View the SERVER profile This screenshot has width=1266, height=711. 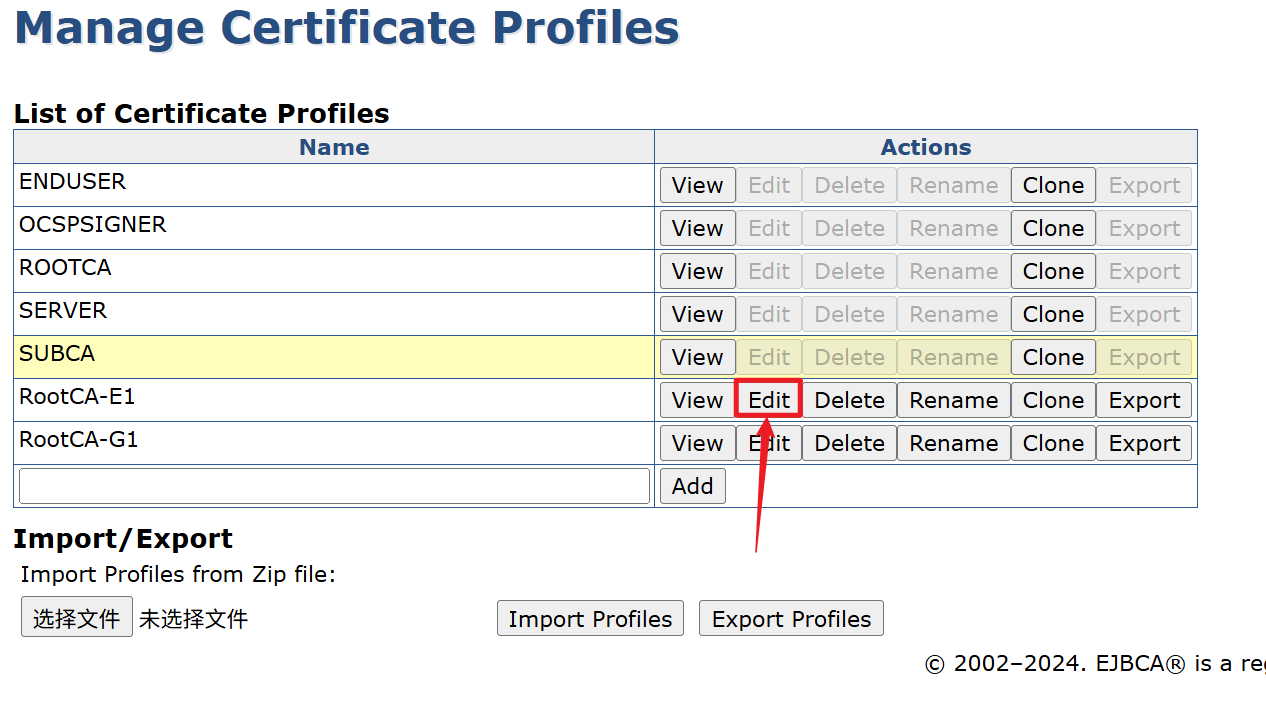coord(697,315)
